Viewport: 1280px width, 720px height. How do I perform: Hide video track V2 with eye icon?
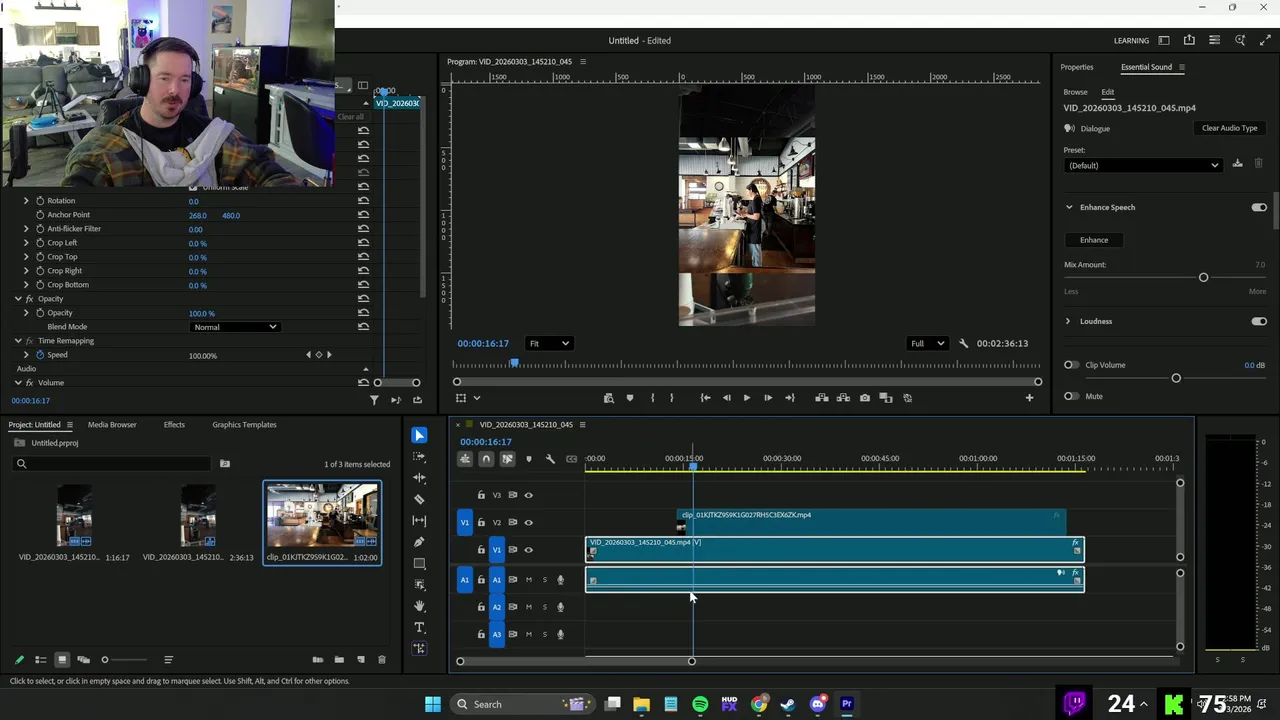[x=529, y=522]
